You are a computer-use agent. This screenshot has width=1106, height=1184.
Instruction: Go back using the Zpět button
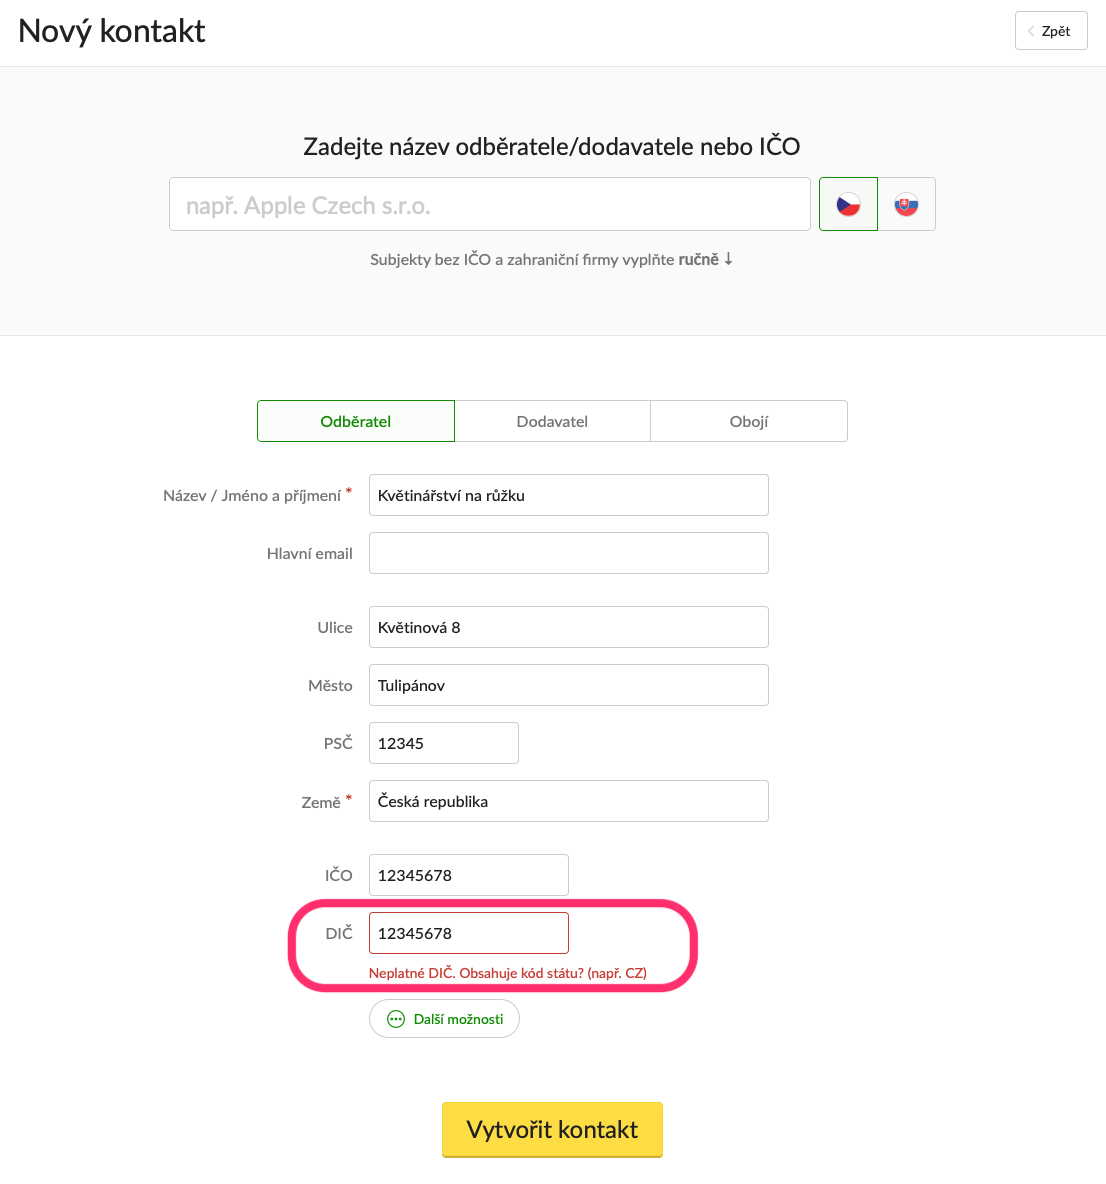[1051, 31]
